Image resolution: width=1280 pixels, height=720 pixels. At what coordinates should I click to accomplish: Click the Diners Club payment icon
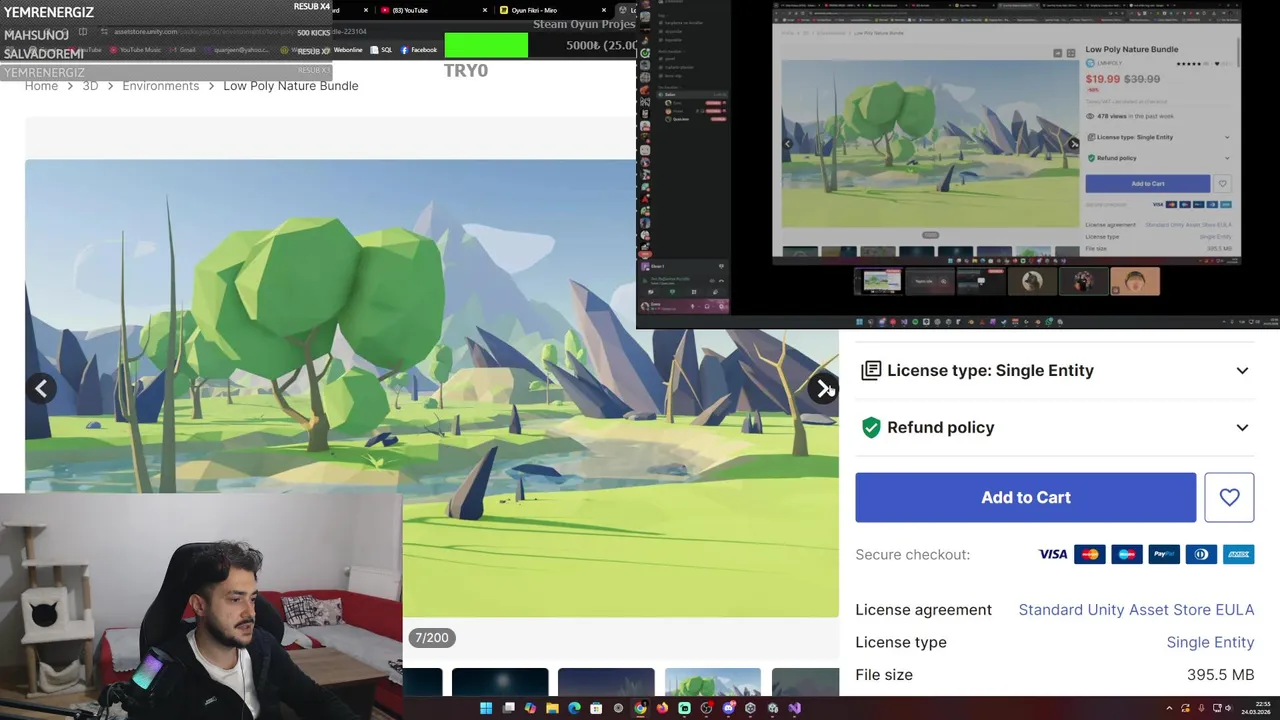point(1201,554)
